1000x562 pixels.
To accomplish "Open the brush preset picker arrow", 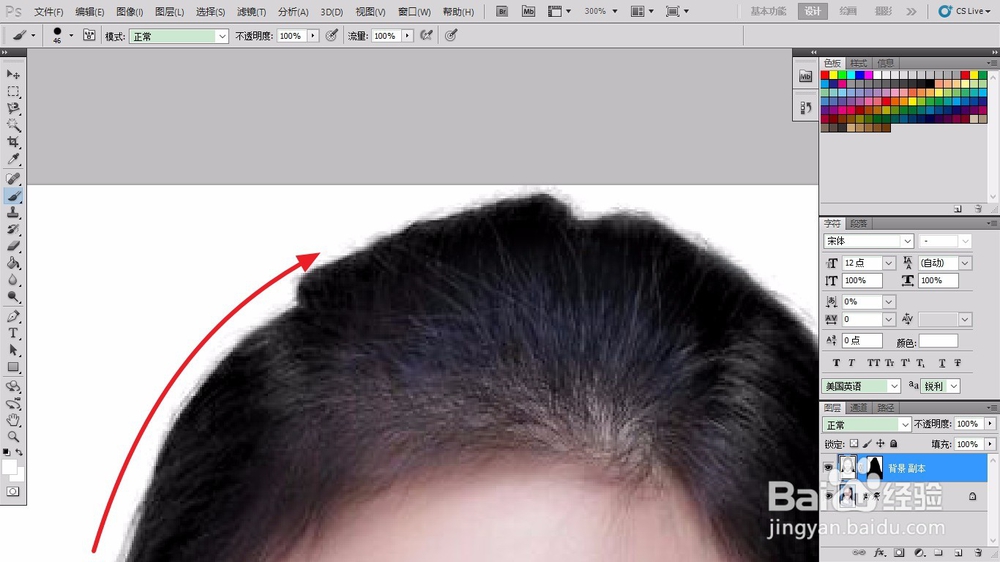I will coord(71,36).
